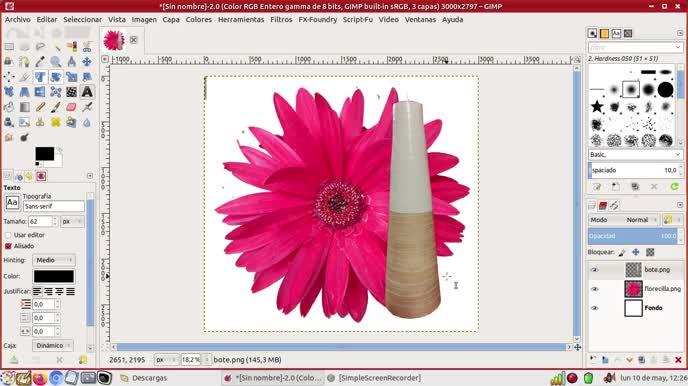The height and width of the screenshot is (386, 688).
Task: Select the Paintbrush tool
Action: (56, 107)
